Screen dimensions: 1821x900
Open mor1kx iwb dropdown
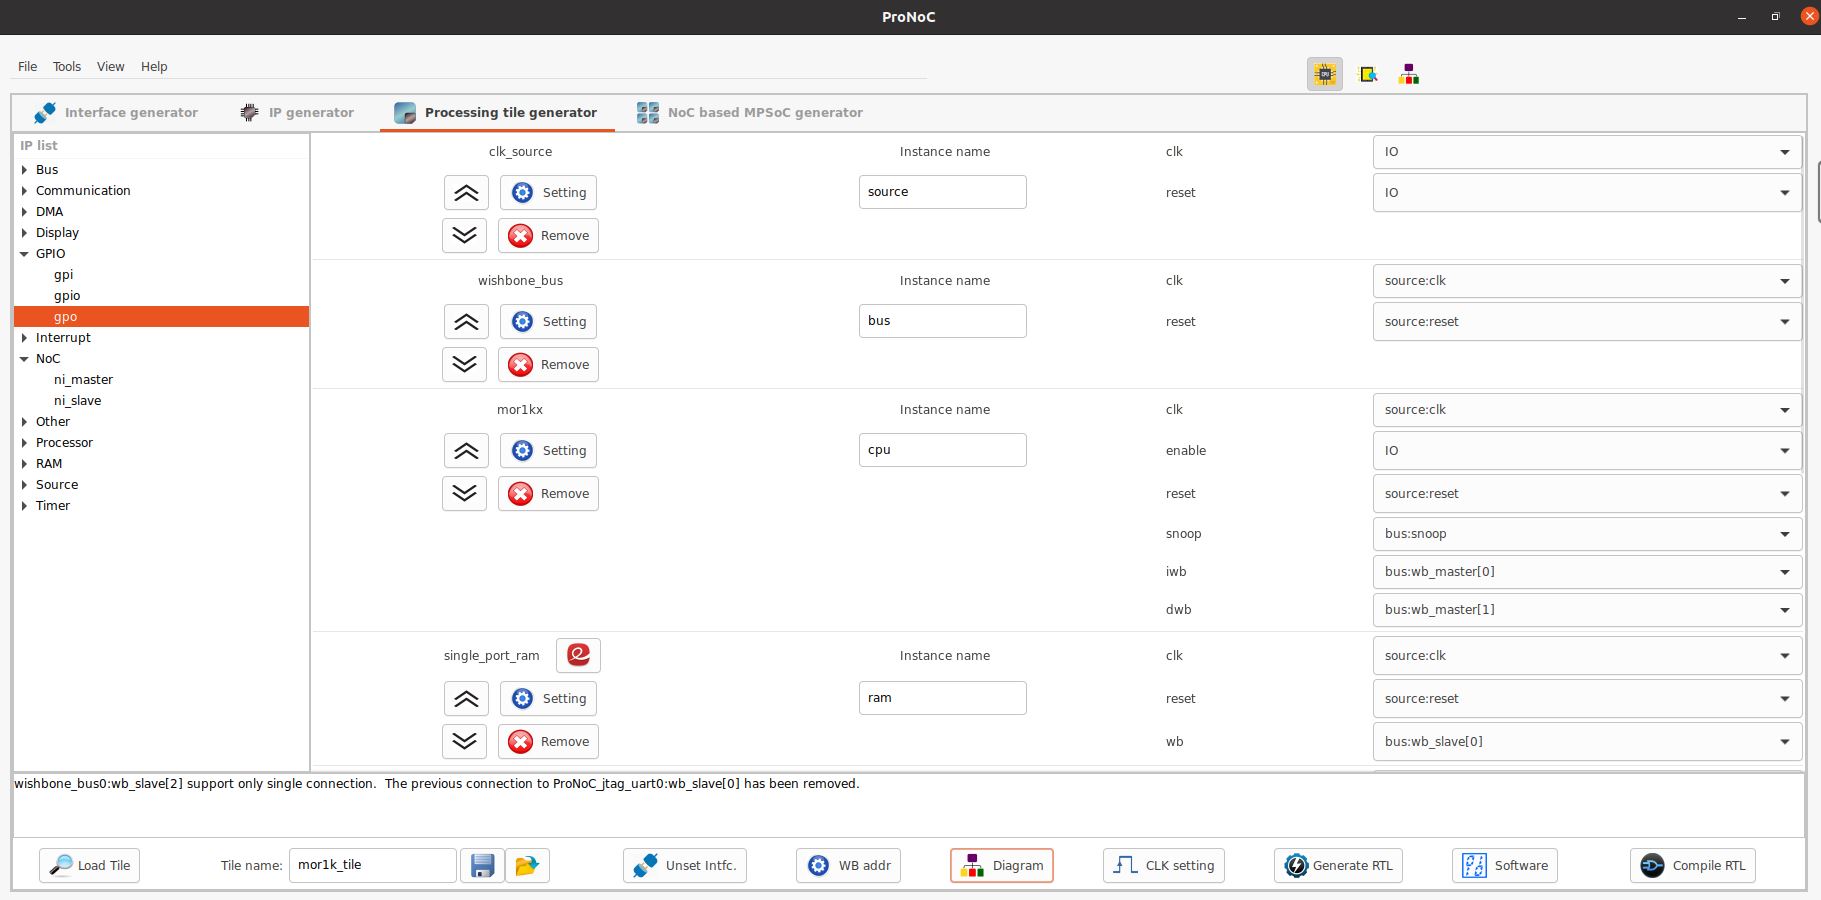click(1587, 572)
